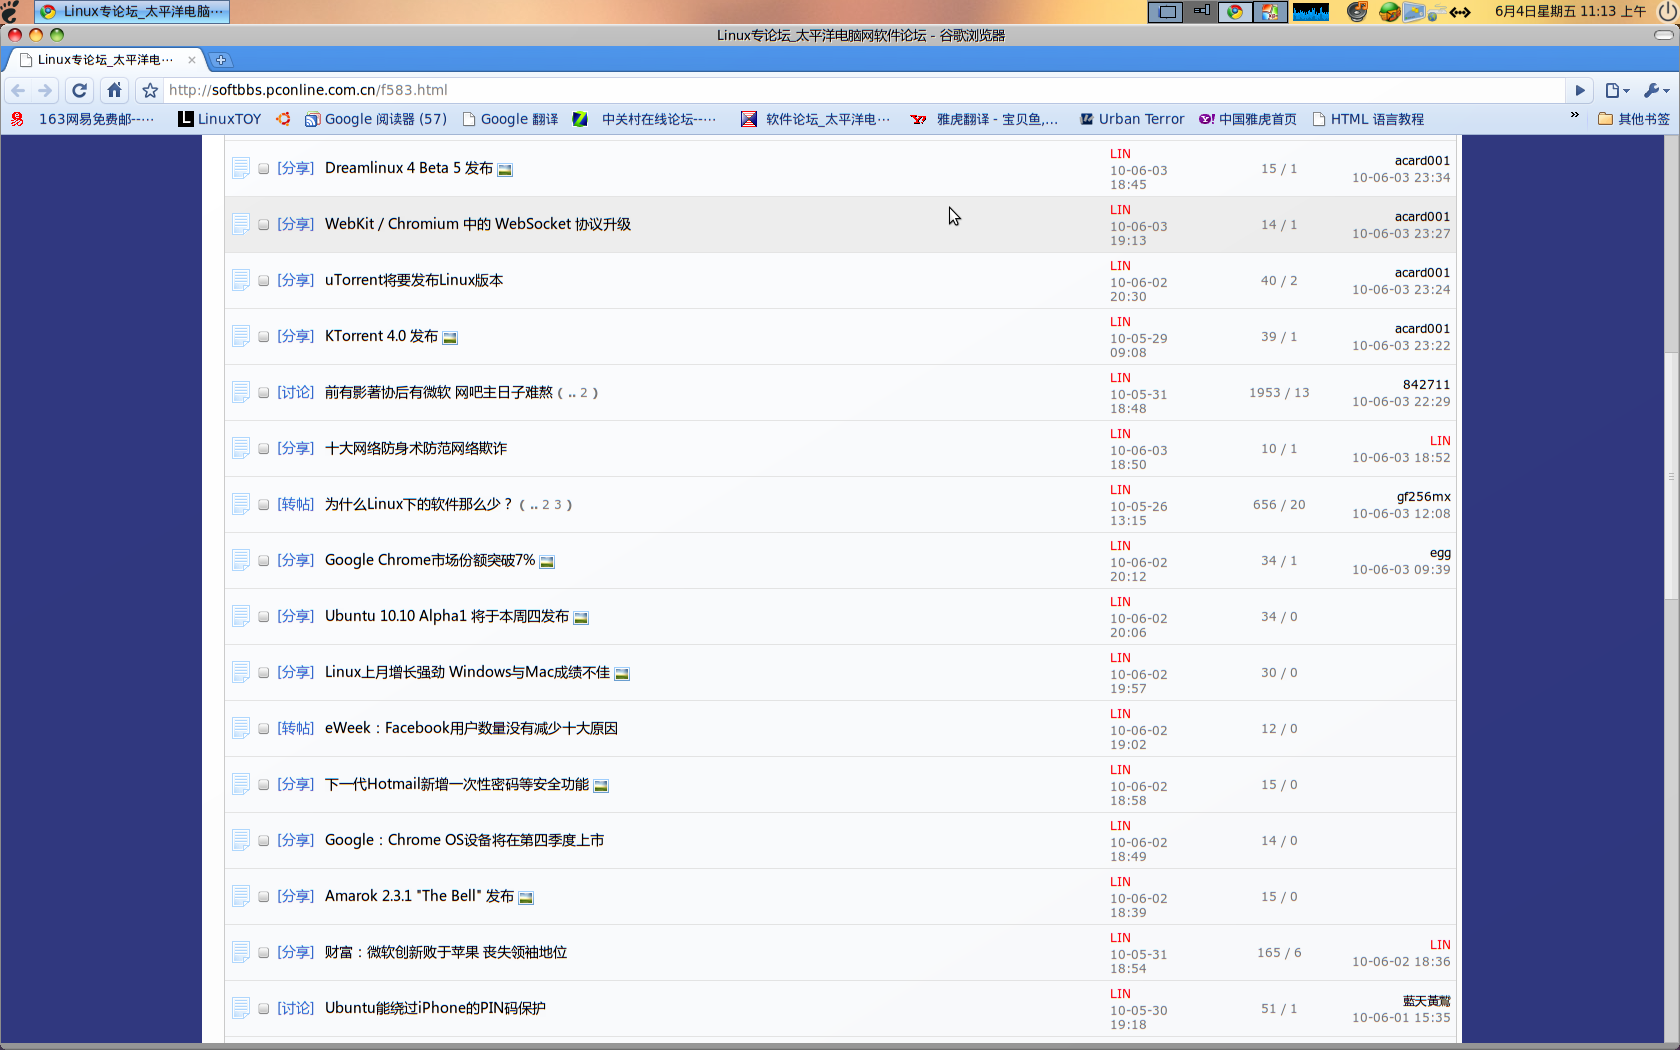Open thread eWeek：Facebook用户数量没有减少十大原因
1680x1050 pixels.
click(471, 728)
